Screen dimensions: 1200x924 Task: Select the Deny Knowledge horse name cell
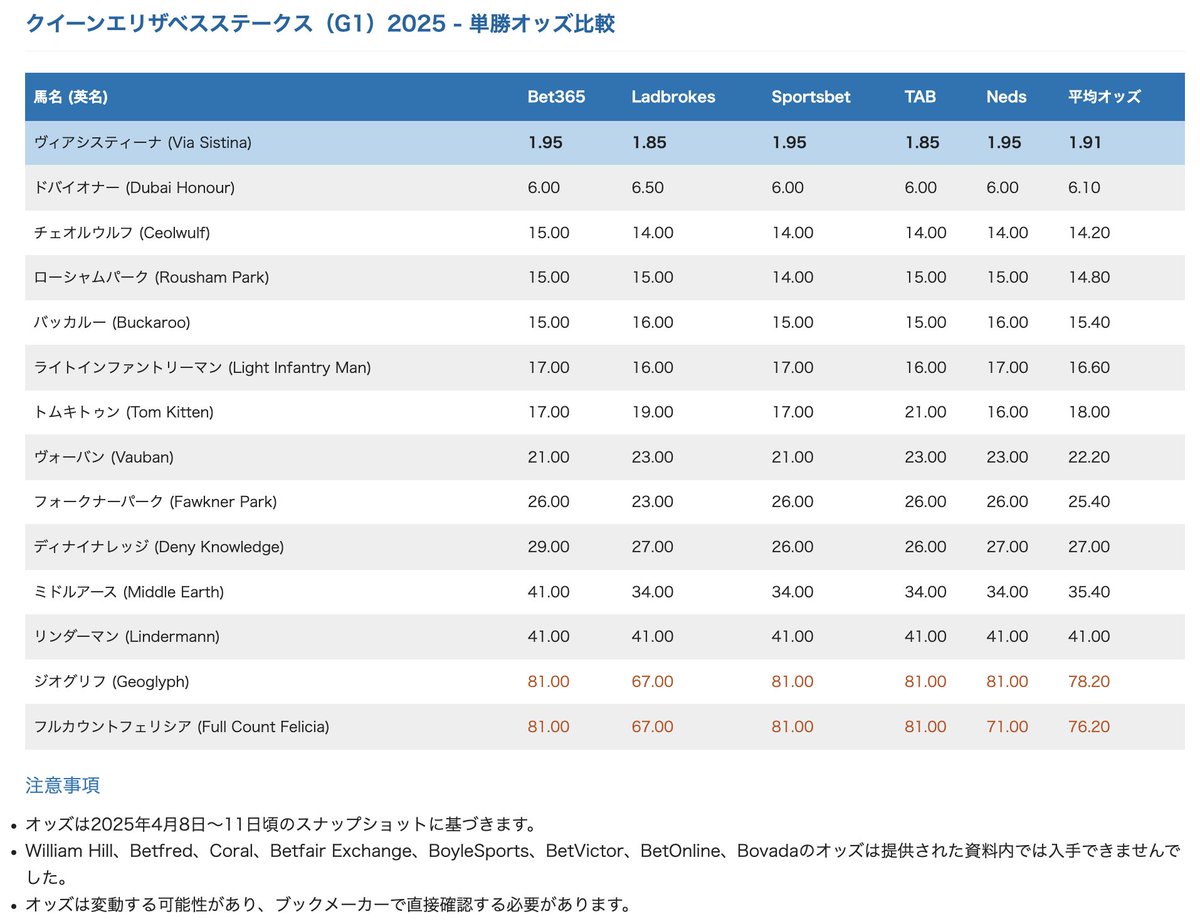pyautogui.click(x=158, y=547)
